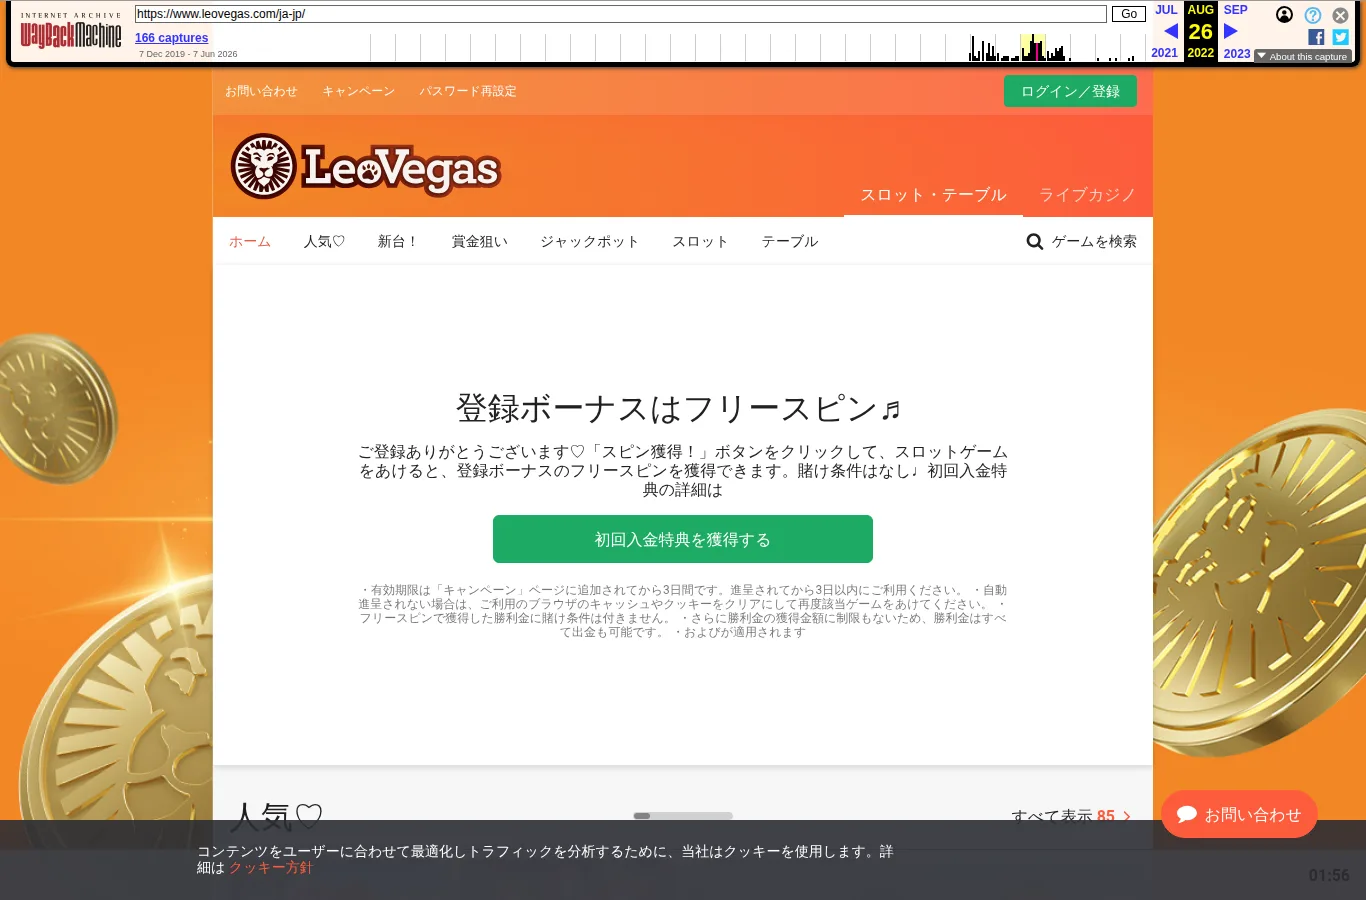Open top bar お問い合わせ link
The height and width of the screenshot is (900, 1366).
coord(261,91)
